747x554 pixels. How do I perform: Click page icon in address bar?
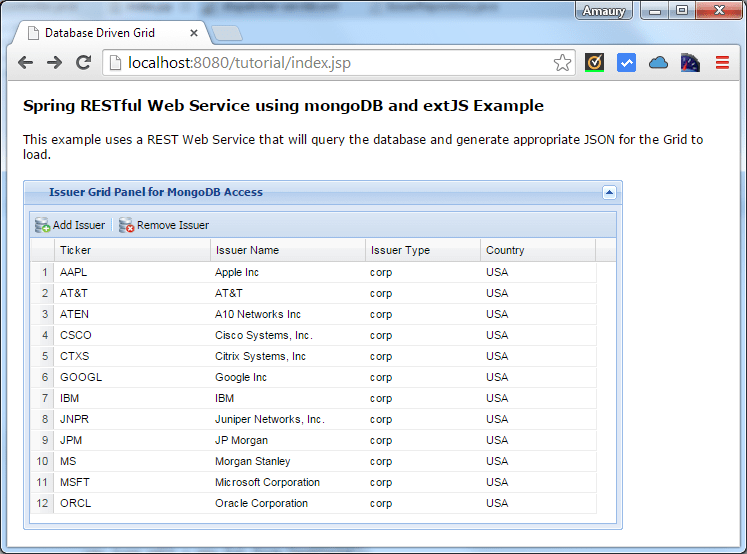(115, 62)
